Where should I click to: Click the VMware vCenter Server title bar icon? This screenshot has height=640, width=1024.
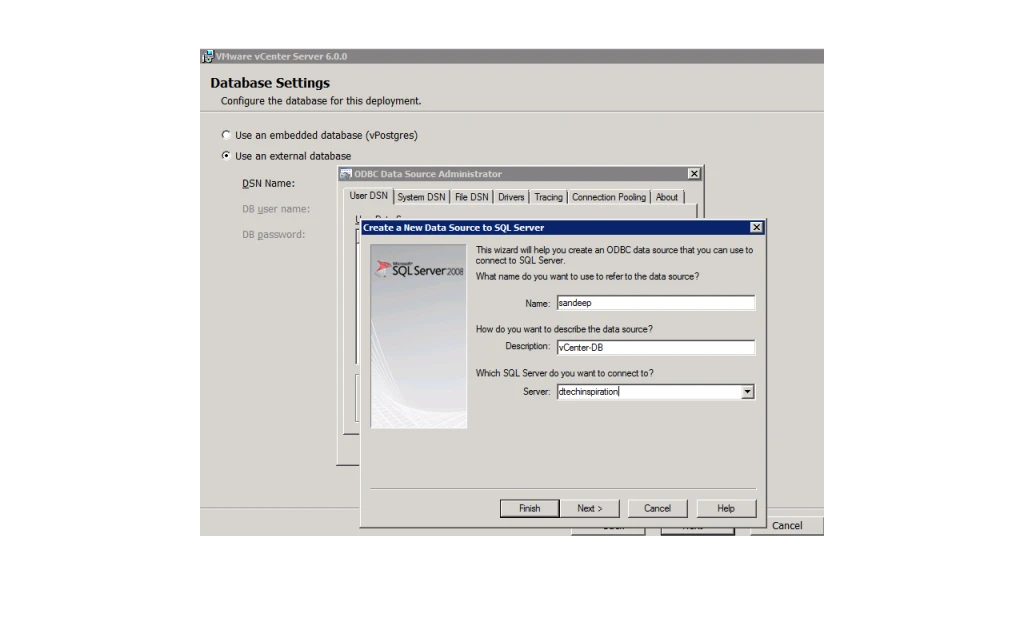point(208,57)
